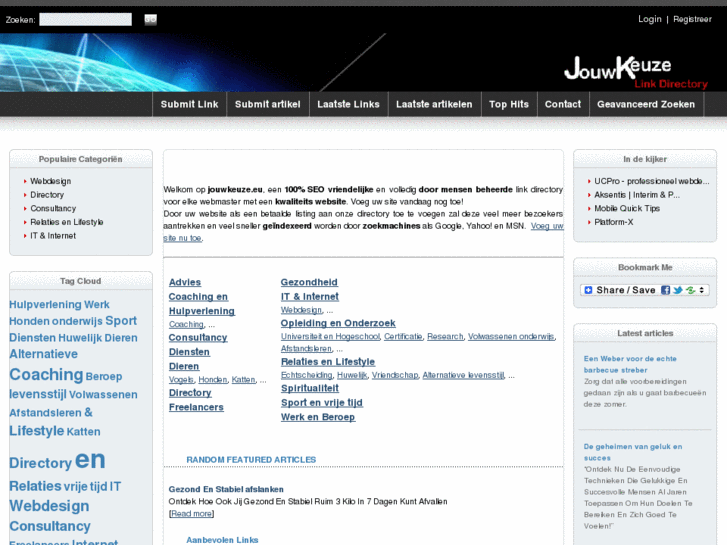727x545 pixels.
Task: Open Submit artikel menu item
Action: click(268, 104)
